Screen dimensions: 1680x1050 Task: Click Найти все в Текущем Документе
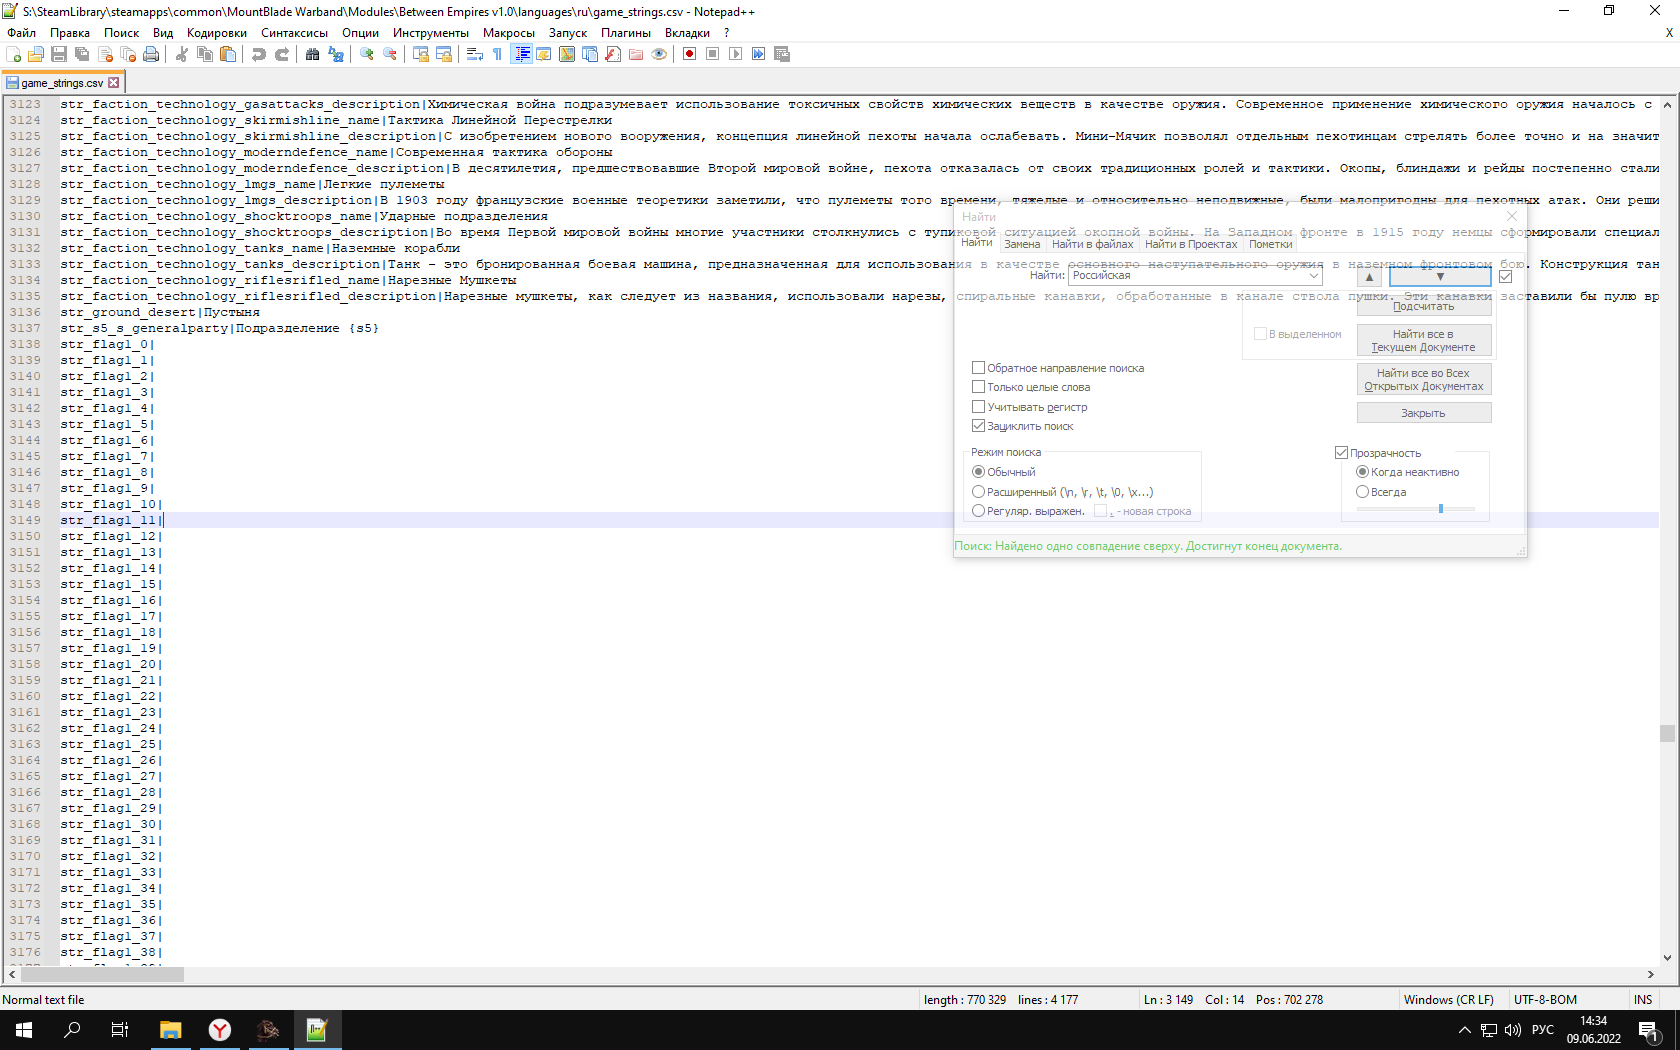coord(1424,341)
